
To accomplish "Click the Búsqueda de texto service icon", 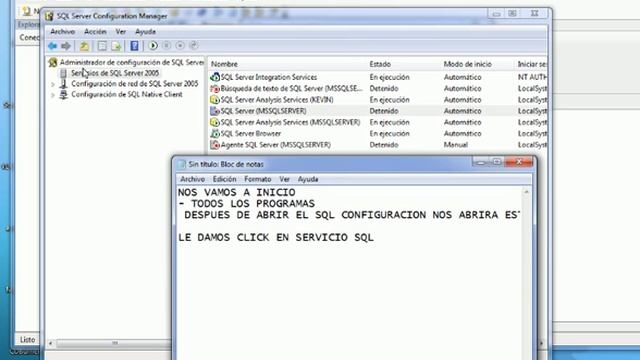I will (x=215, y=88).
